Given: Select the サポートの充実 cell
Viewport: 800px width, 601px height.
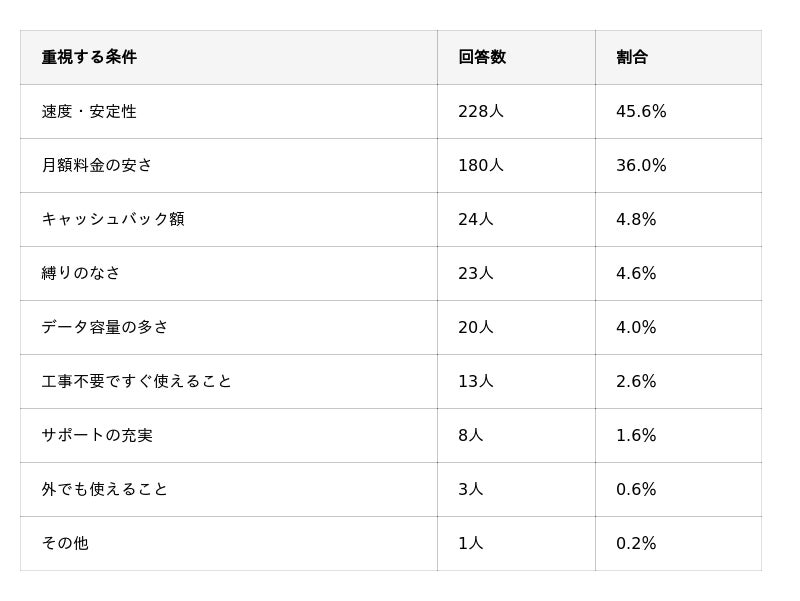Looking at the screenshot, I should click(97, 435).
